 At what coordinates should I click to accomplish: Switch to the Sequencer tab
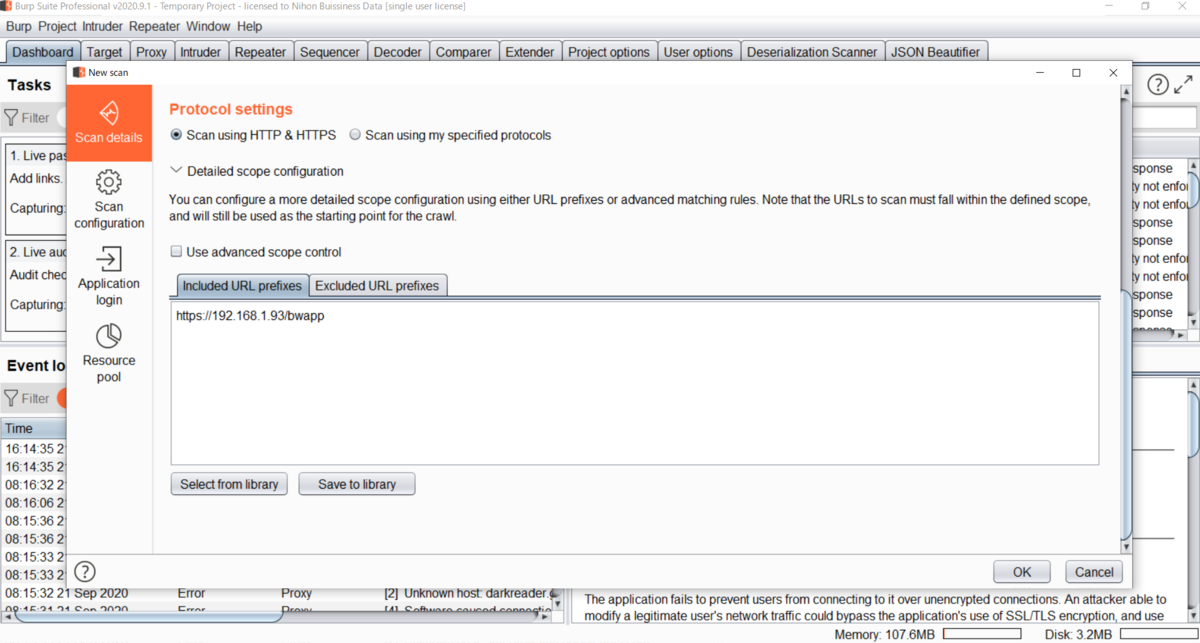pyautogui.click(x=330, y=52)
